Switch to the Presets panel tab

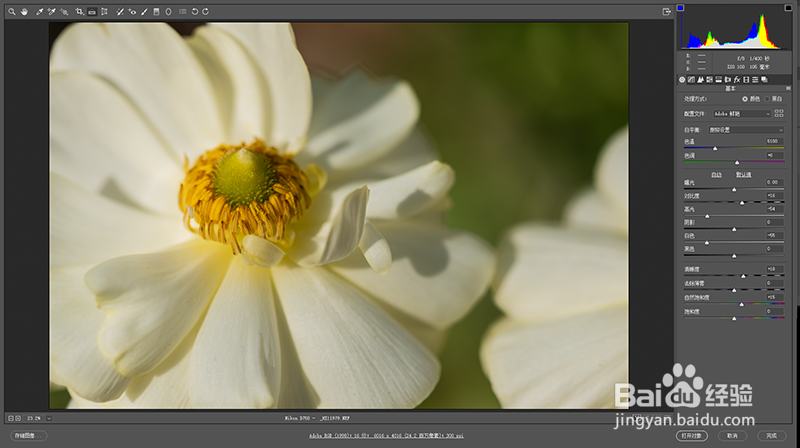pyautogui.click(x=755, y=80)
